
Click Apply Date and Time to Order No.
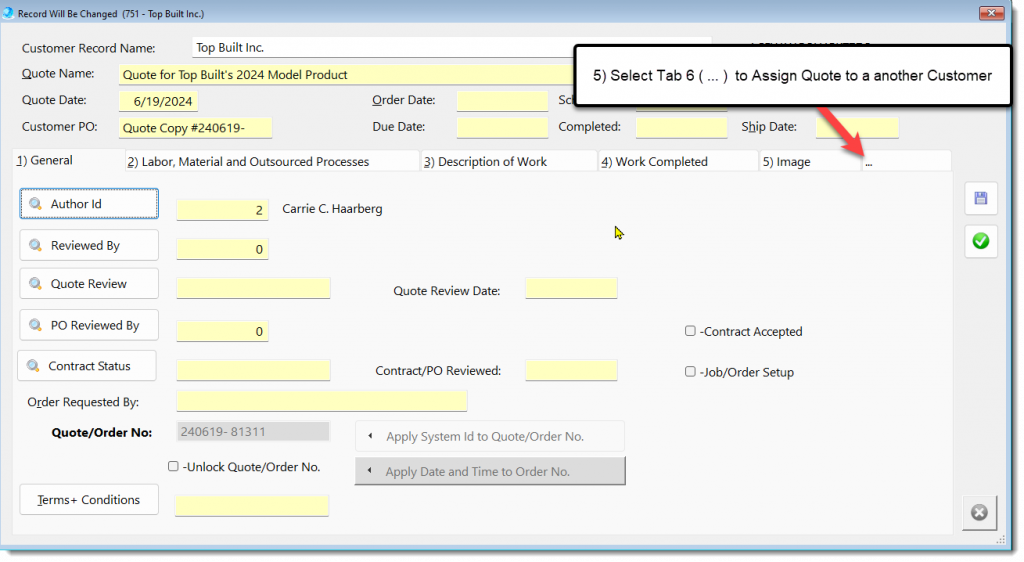pos(490,471)
